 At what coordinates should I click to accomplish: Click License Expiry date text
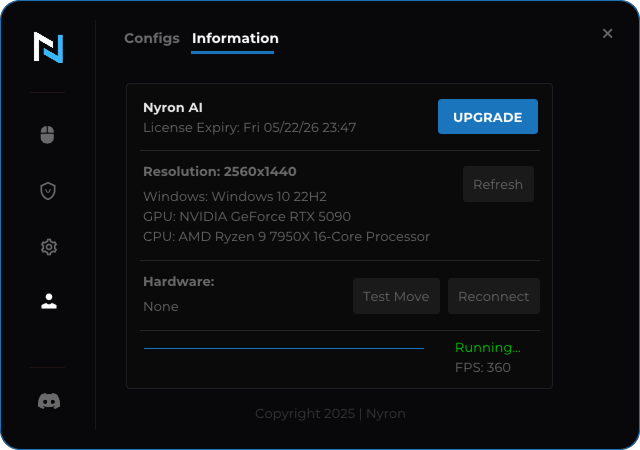[249, 127]
